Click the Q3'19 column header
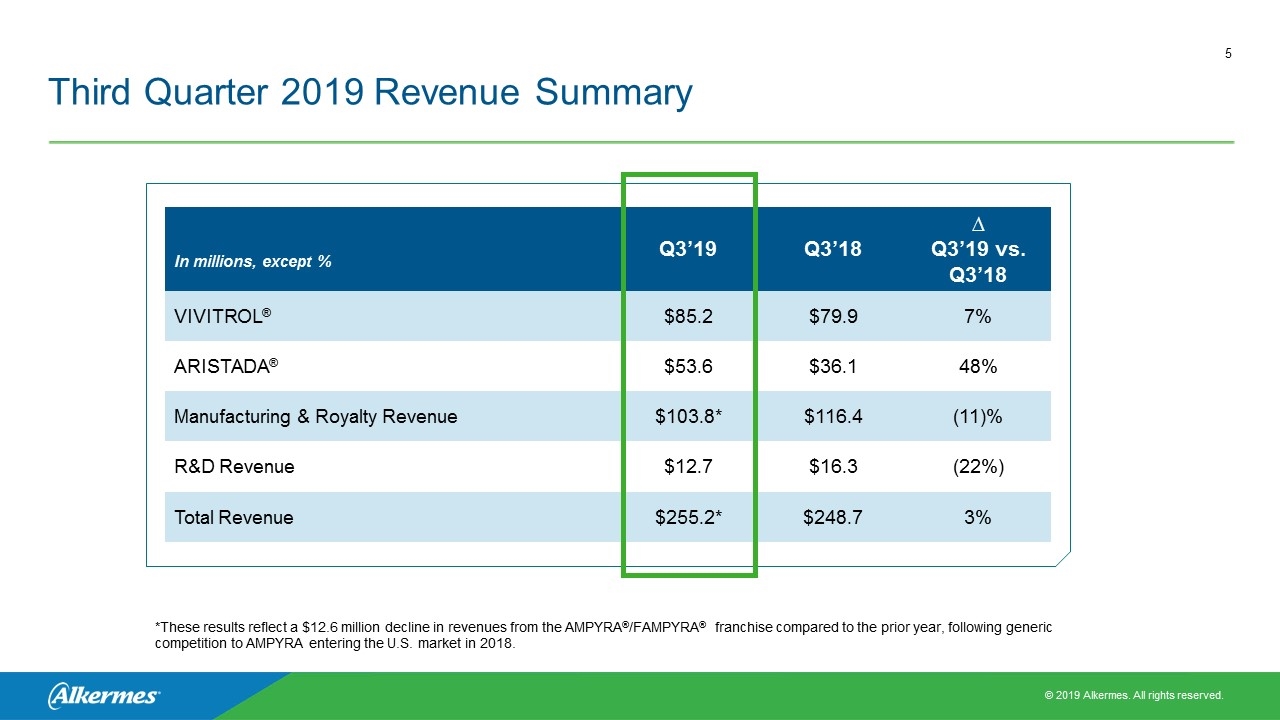Screen dimensions: 1280x720 pyautogui.click(x=688, y=250)
